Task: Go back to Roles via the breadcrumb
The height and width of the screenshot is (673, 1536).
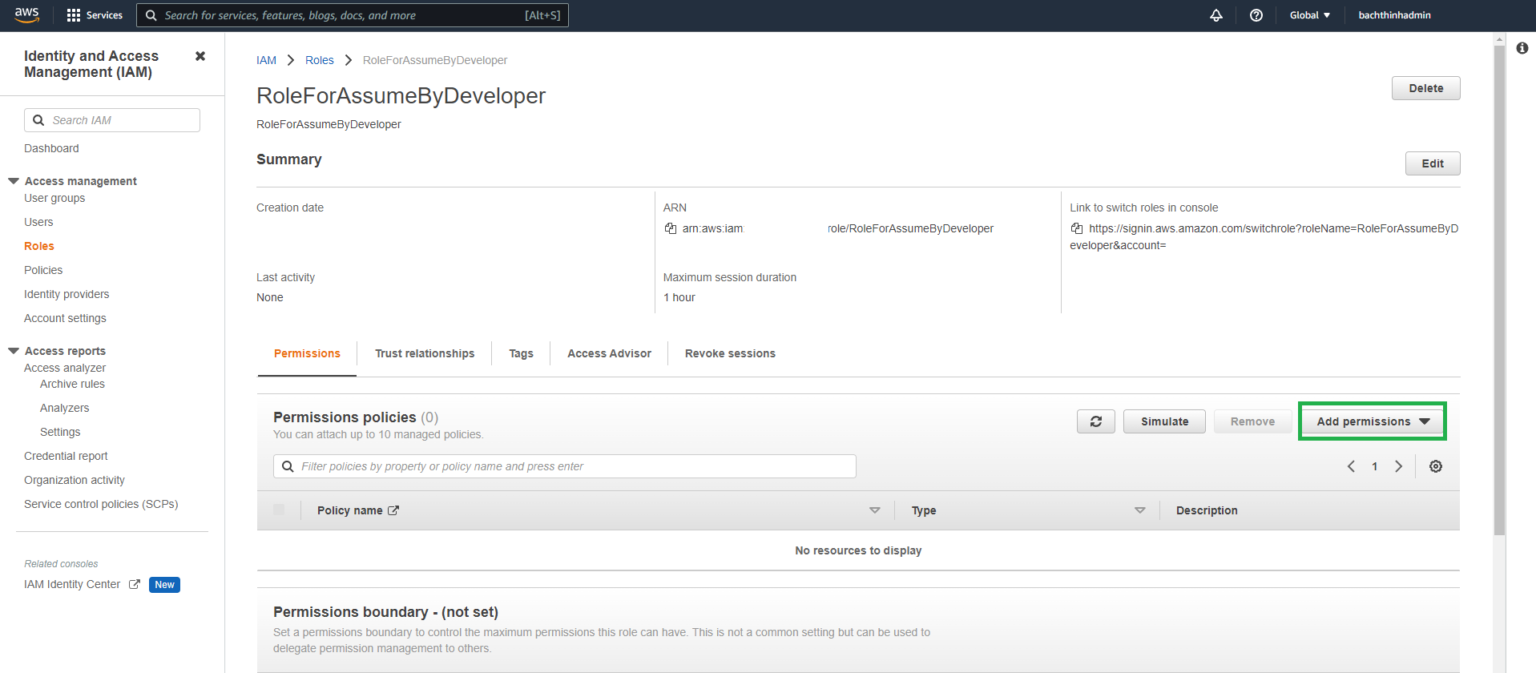Action: tap(319, 60)
